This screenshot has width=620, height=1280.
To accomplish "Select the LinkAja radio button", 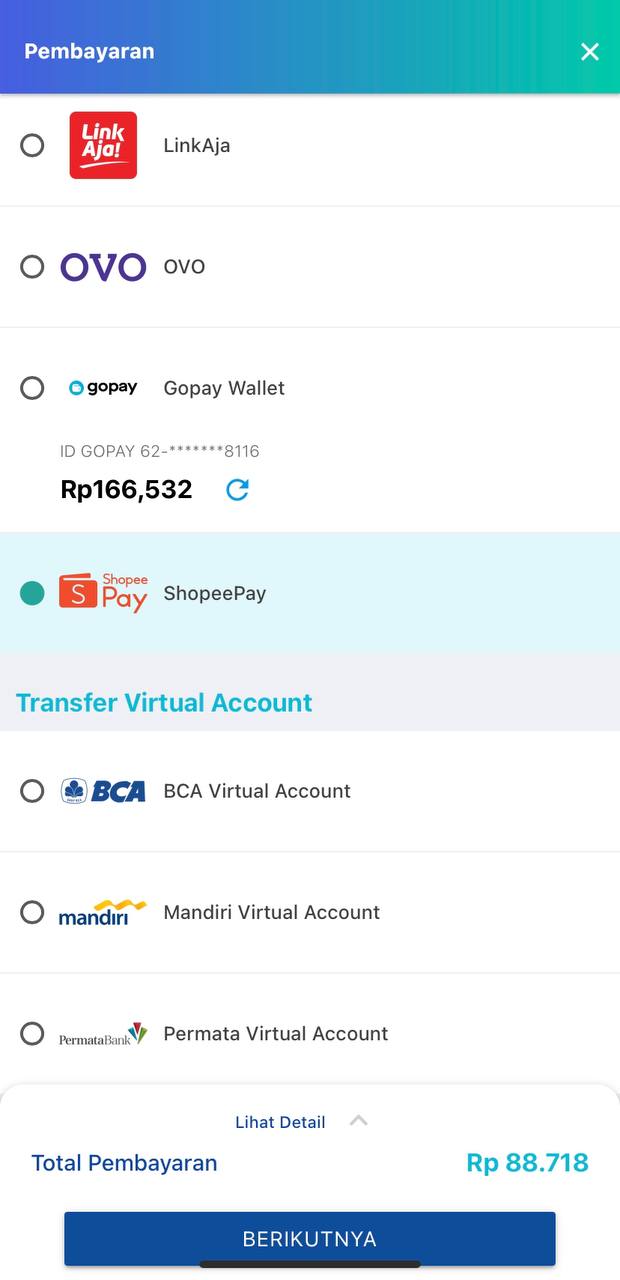I will click(32, 145).
